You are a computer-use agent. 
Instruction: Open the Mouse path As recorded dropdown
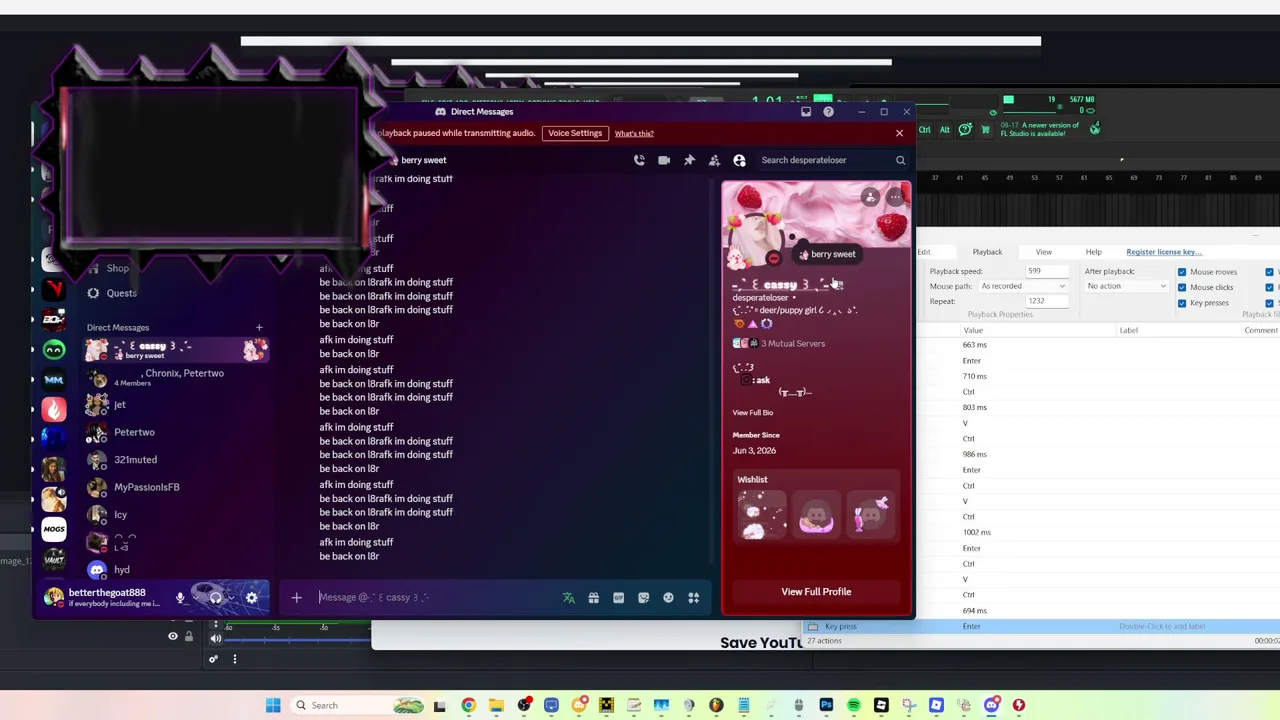1023,286
